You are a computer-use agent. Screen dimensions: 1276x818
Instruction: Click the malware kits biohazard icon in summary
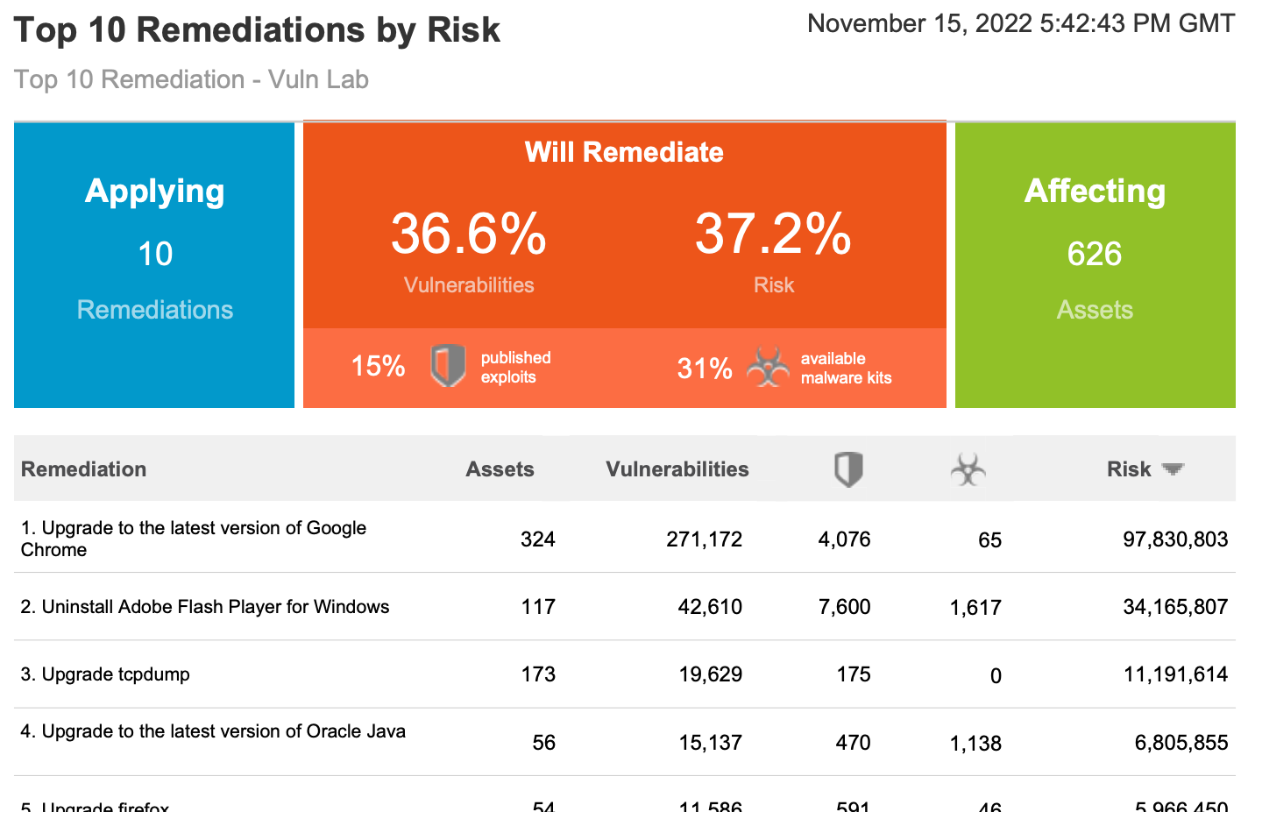767,368
